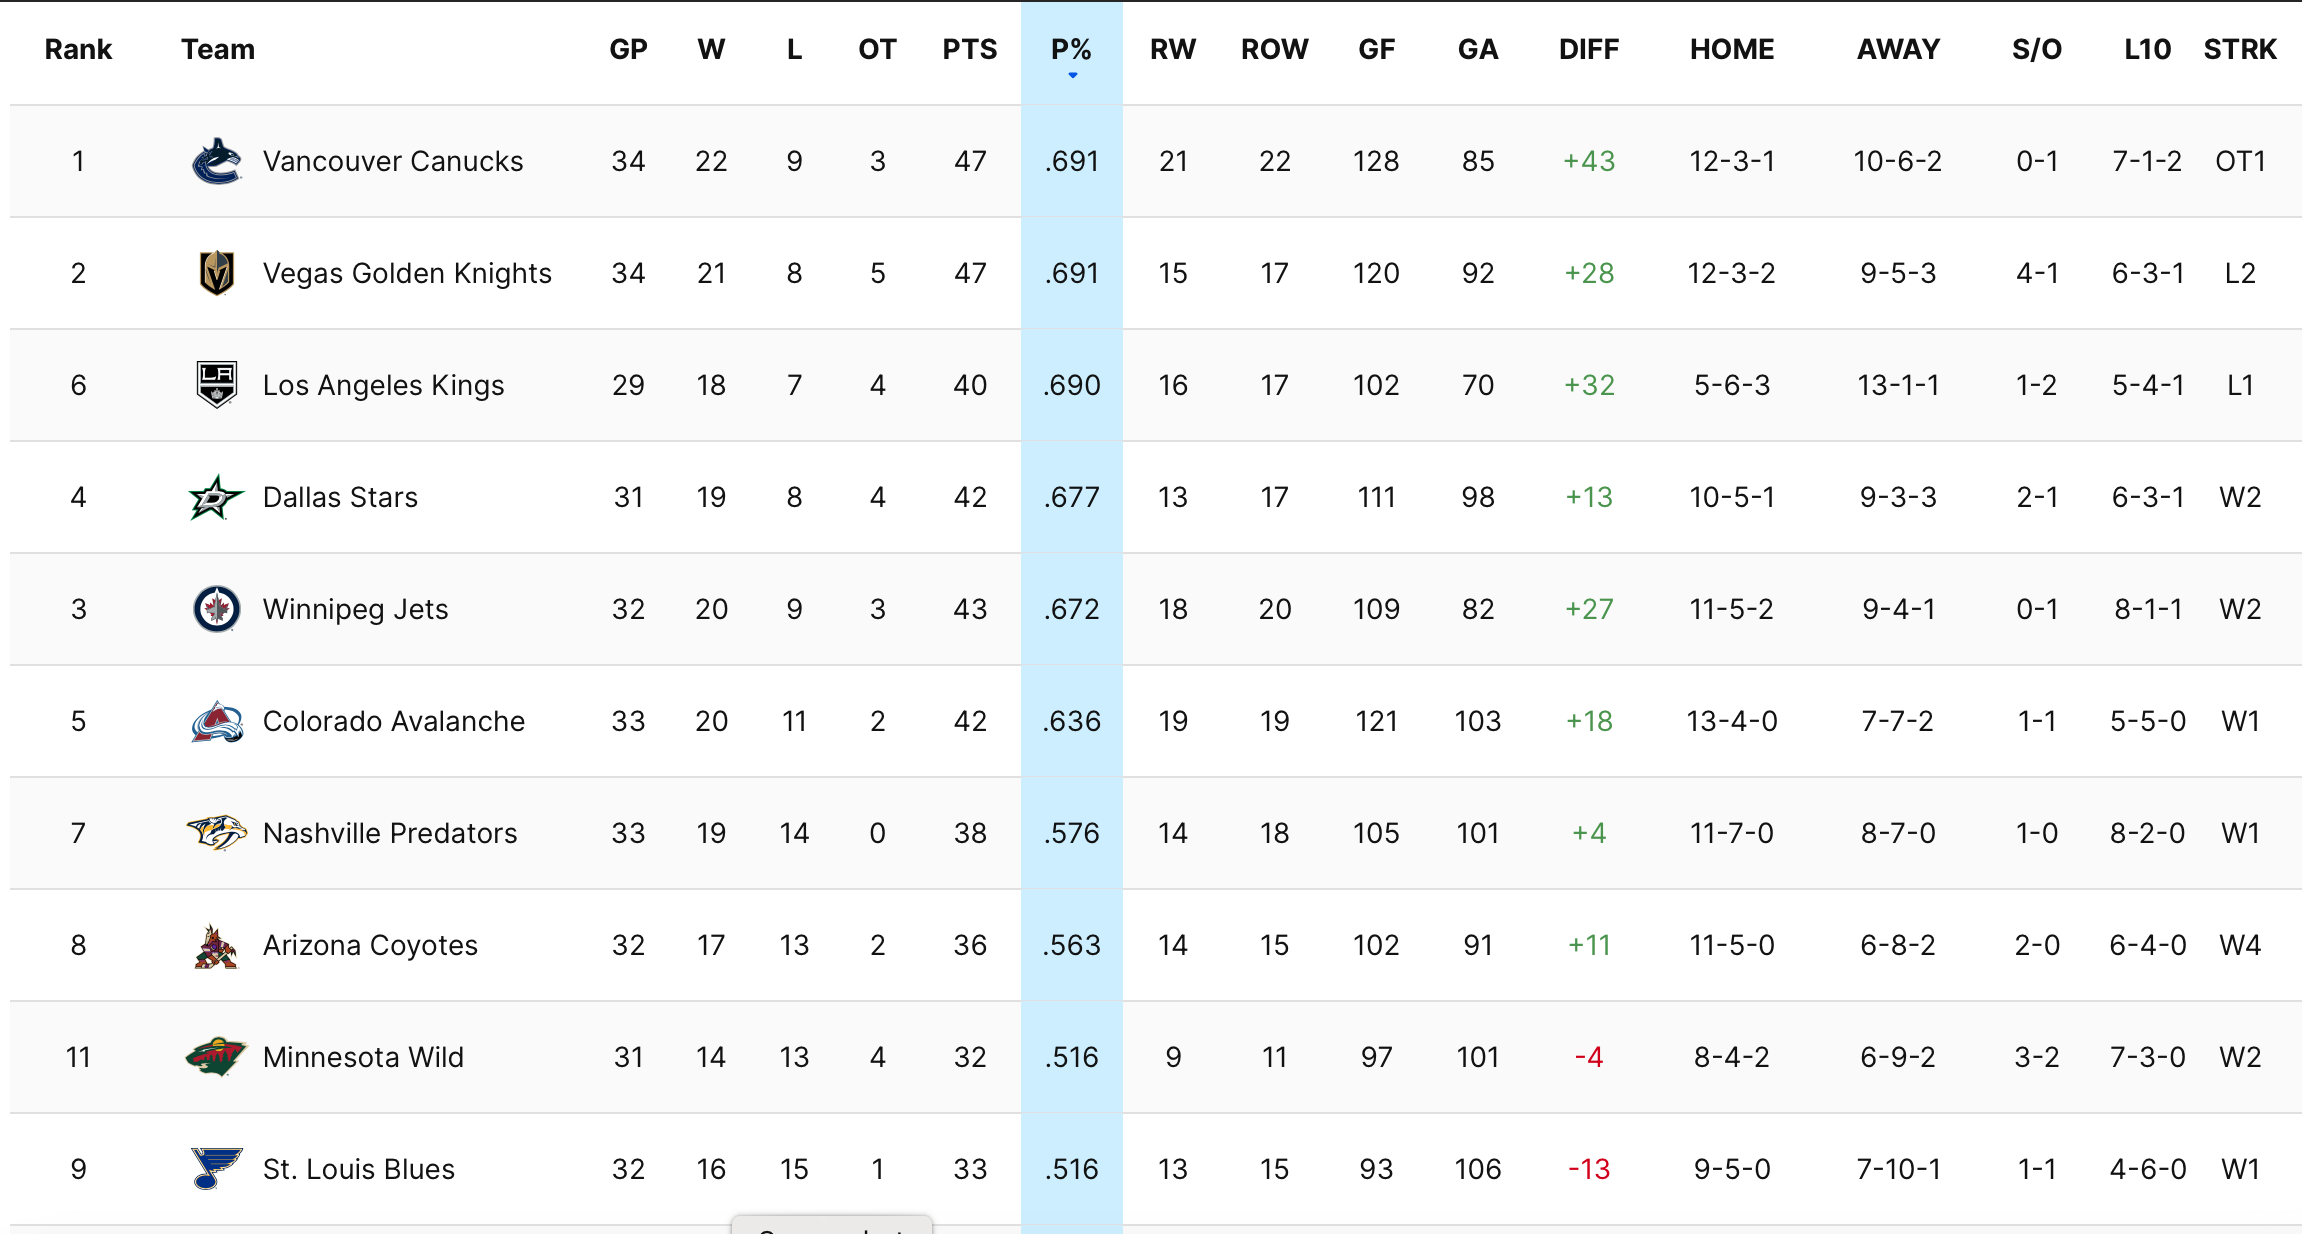Click the Nashville Predators logo
Image resolution: width=2302 pixels, height=1234 pixels.
(216, 833)
